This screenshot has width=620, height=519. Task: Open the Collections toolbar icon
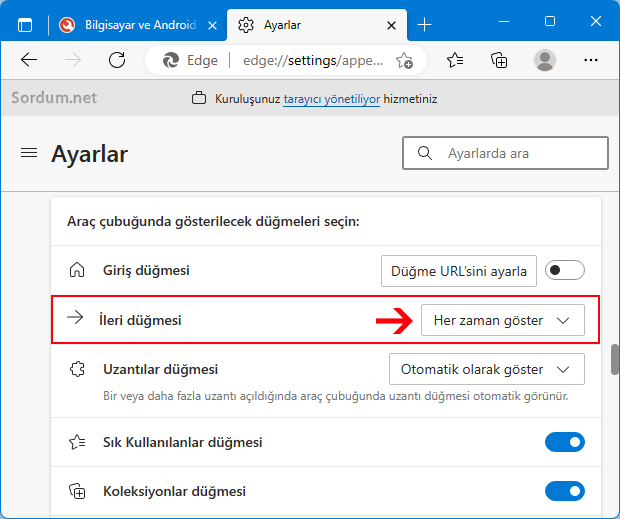tap(499, 60)
